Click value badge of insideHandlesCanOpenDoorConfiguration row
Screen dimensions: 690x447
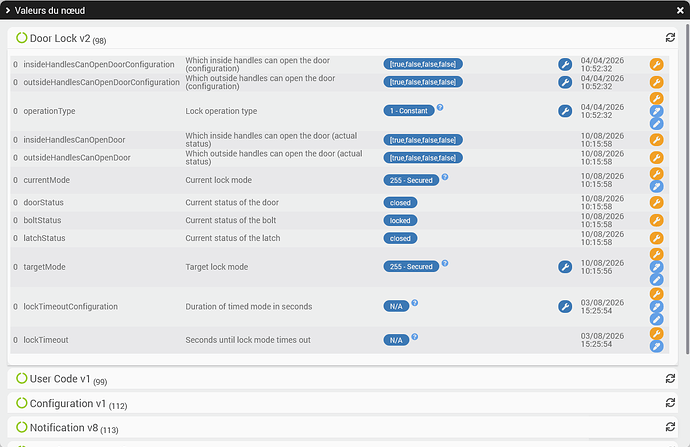[423, 64]
